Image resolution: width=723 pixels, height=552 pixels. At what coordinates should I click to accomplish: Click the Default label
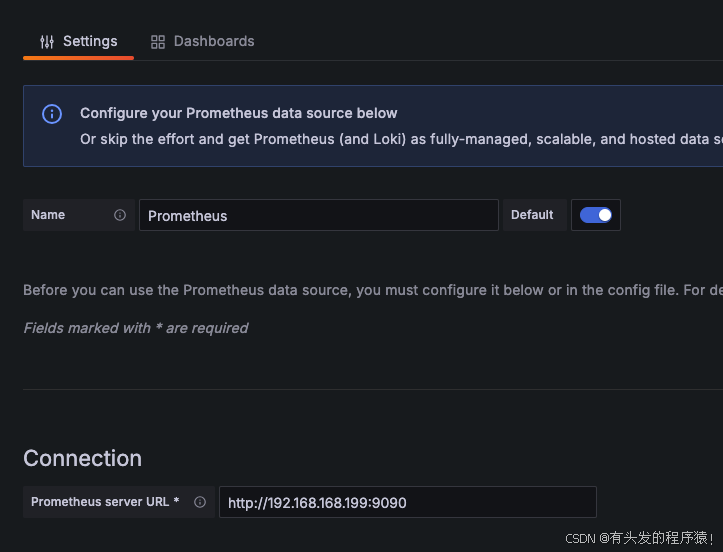point(532,215)
